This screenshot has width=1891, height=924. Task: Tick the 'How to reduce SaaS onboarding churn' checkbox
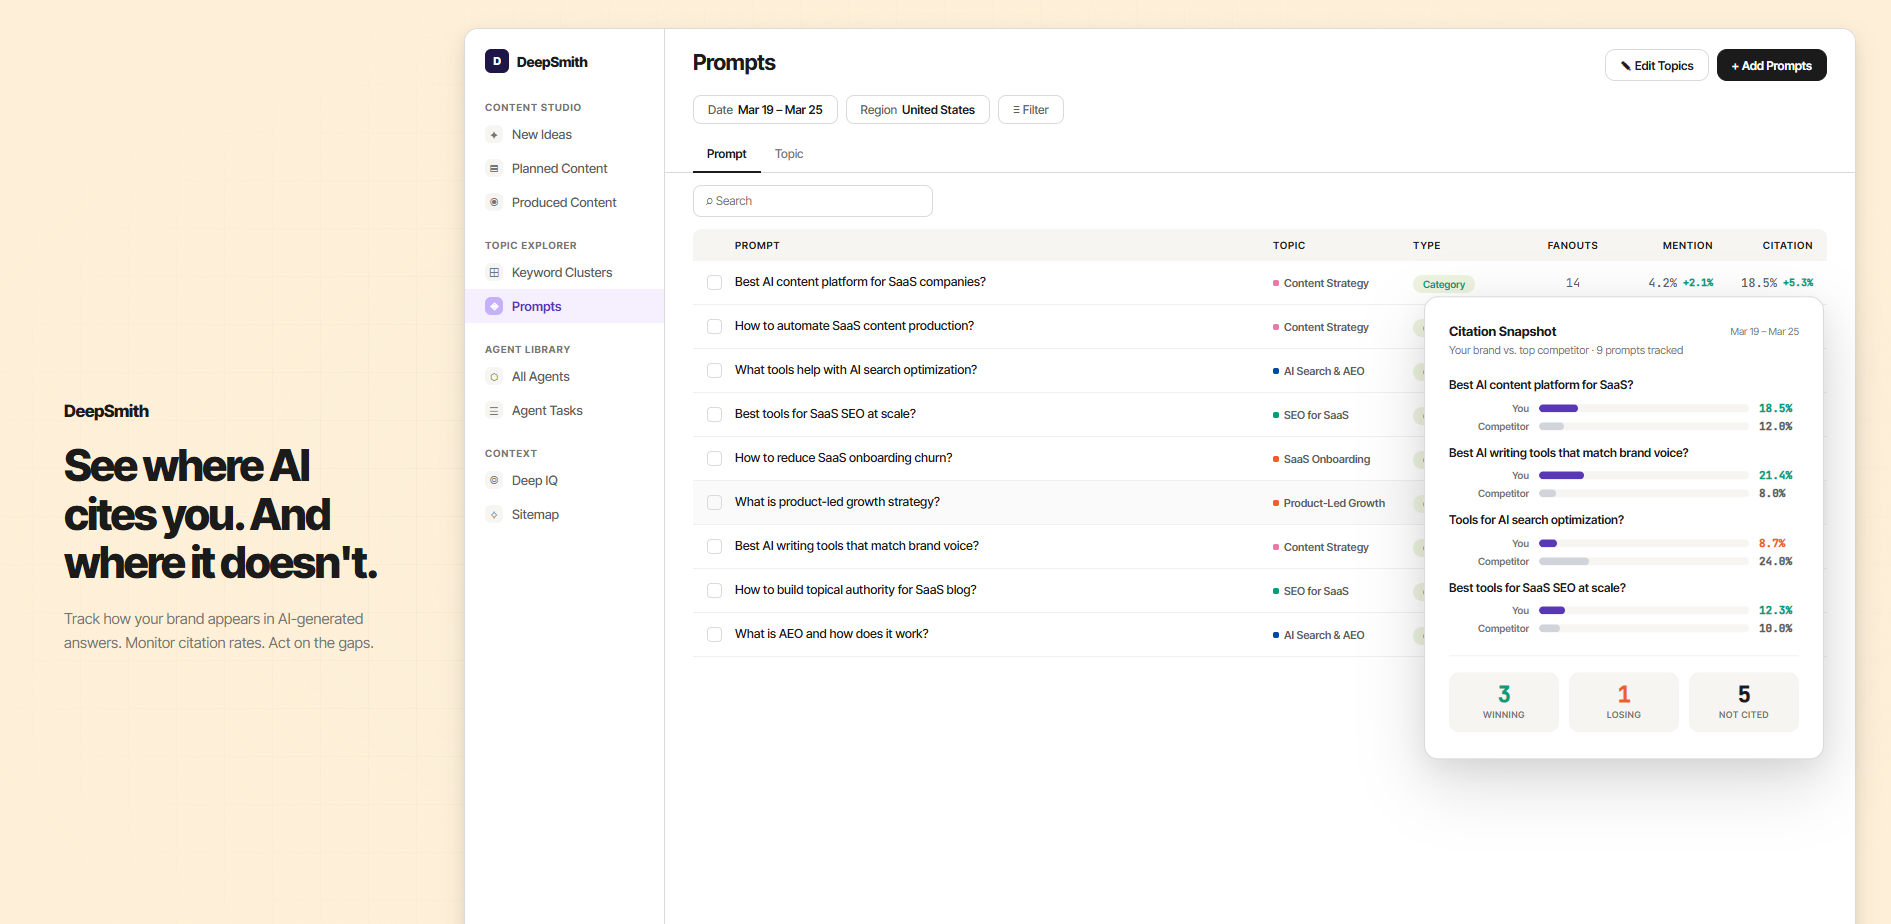point(714,459)
